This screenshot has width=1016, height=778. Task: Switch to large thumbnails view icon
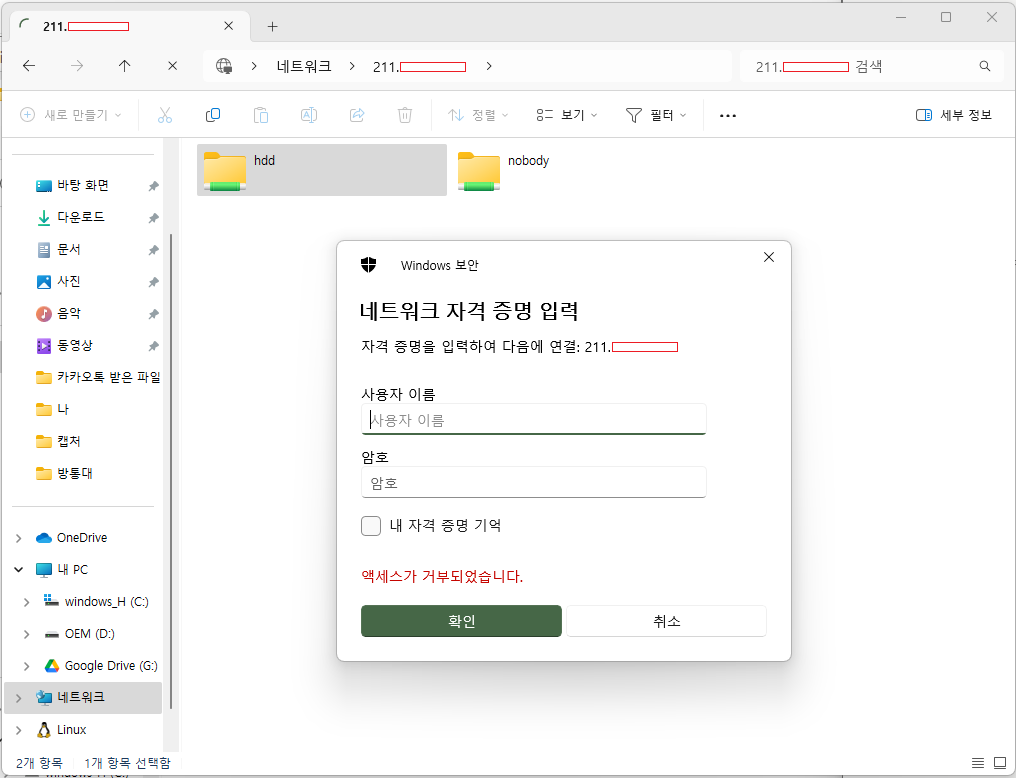tap(1000, 762)
